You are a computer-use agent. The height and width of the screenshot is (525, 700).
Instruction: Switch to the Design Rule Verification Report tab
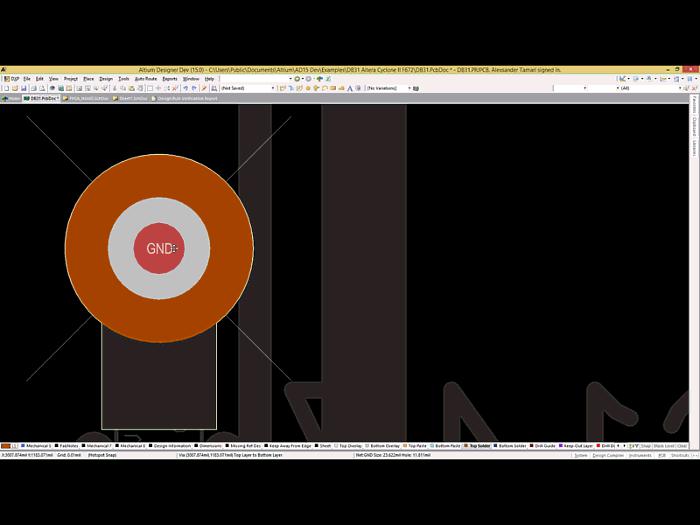(184, 98)
